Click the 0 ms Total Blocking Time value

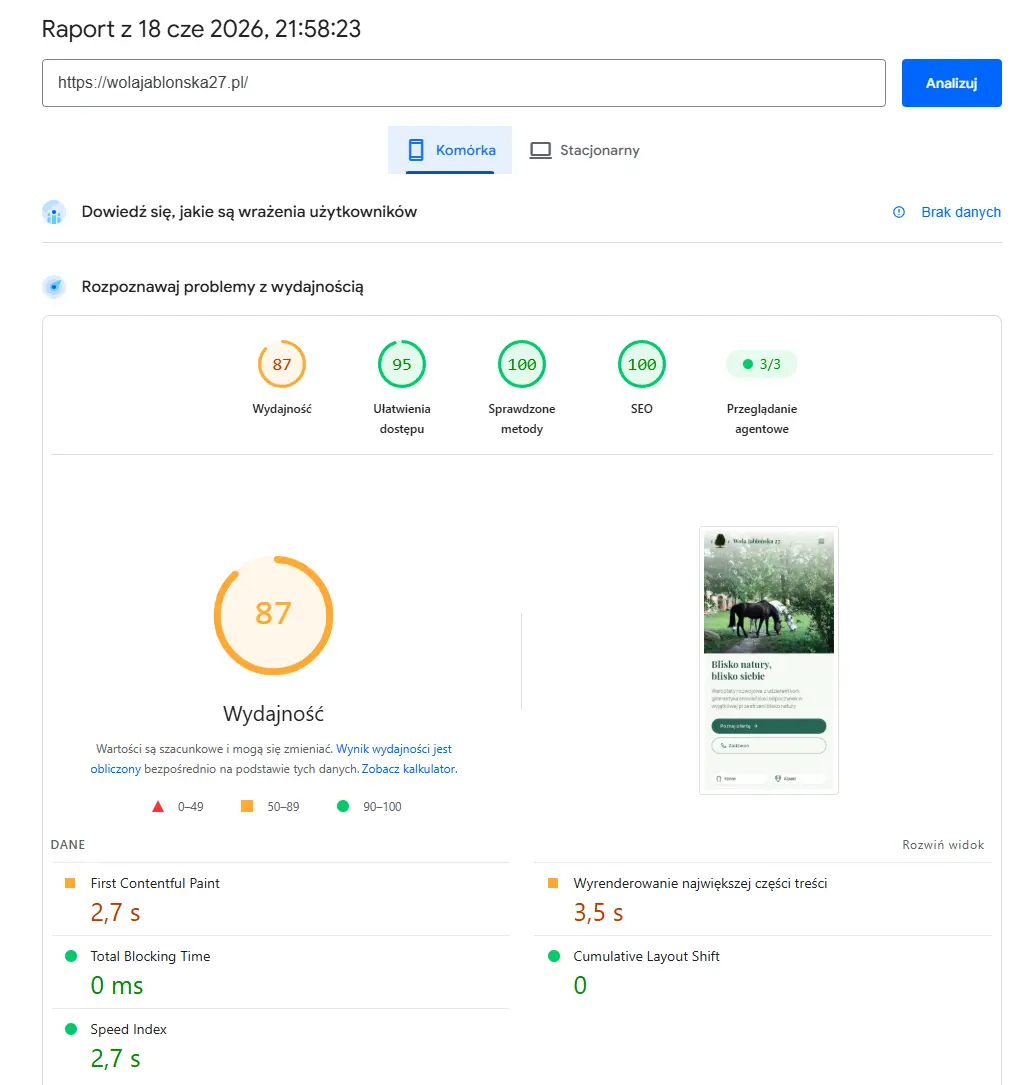click(x=117, y=985)
